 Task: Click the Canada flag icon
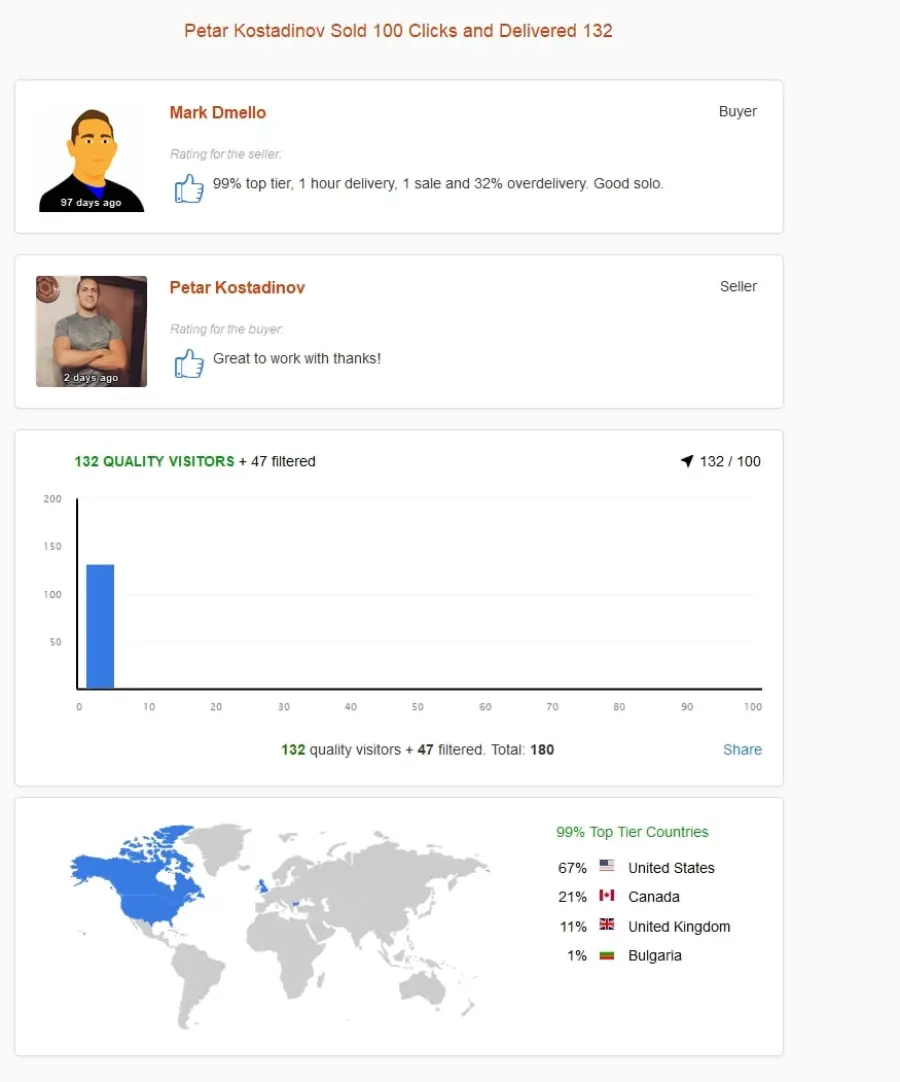607,895
